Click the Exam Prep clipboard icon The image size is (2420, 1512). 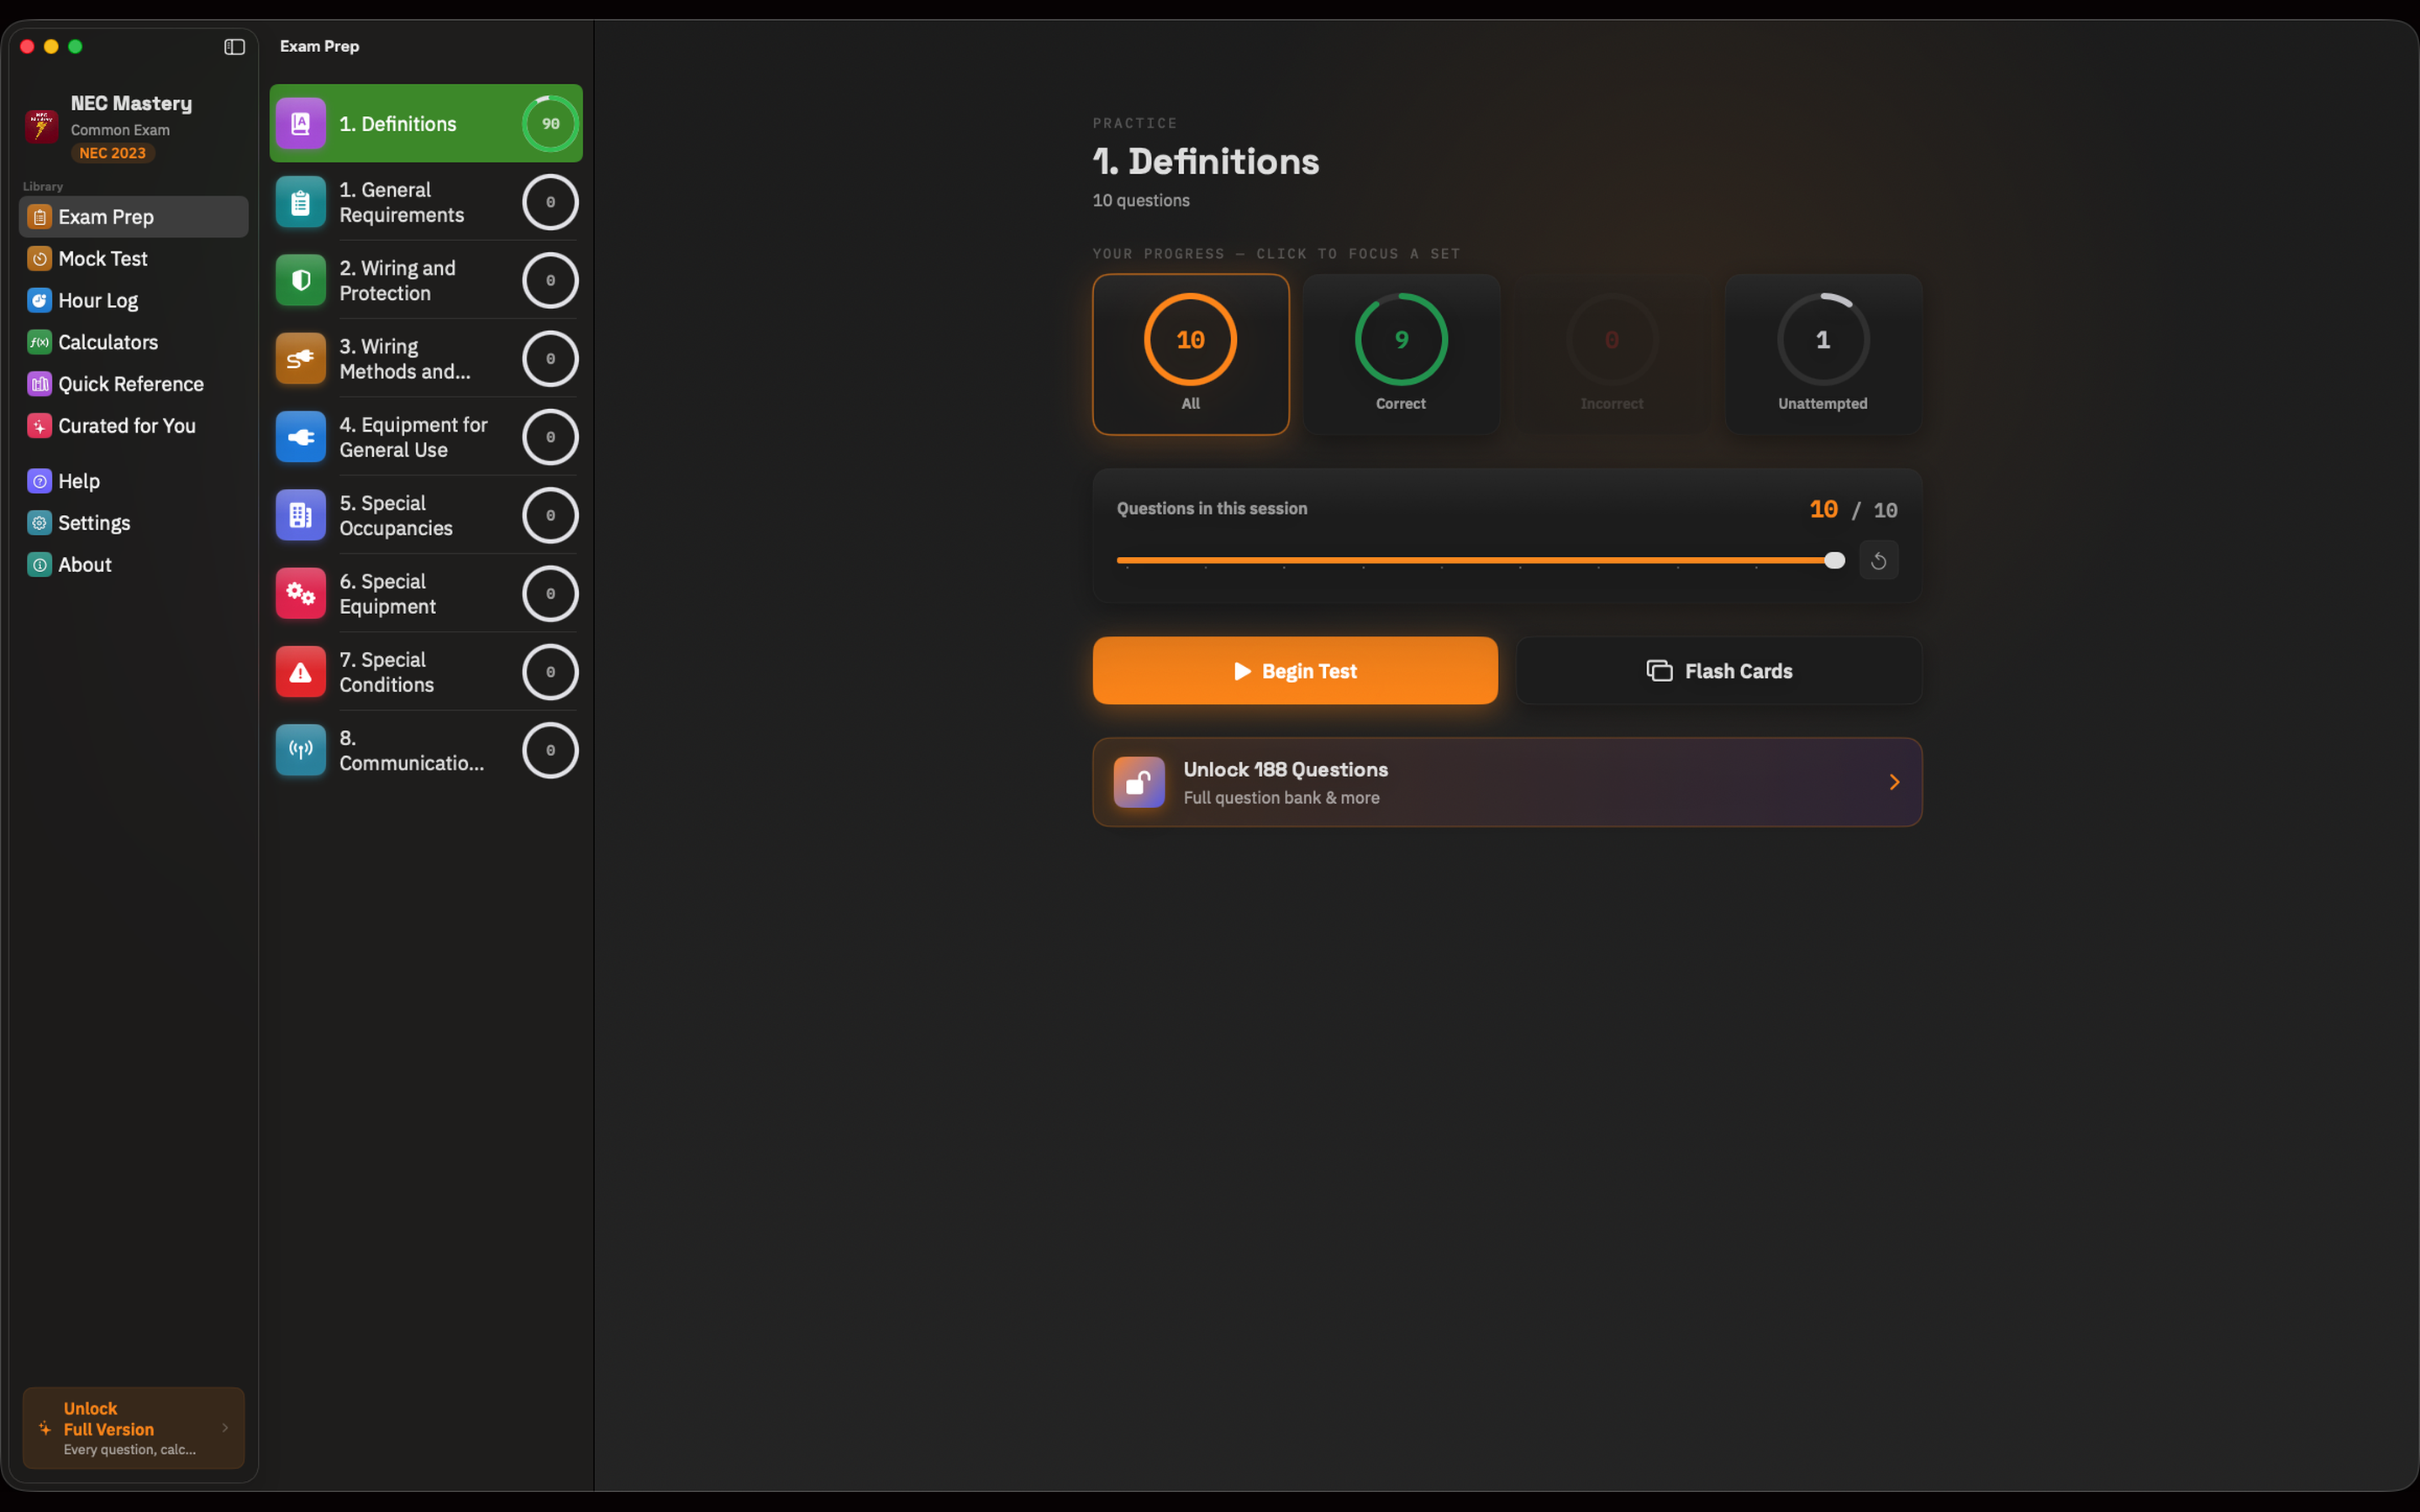click(39, 217)
